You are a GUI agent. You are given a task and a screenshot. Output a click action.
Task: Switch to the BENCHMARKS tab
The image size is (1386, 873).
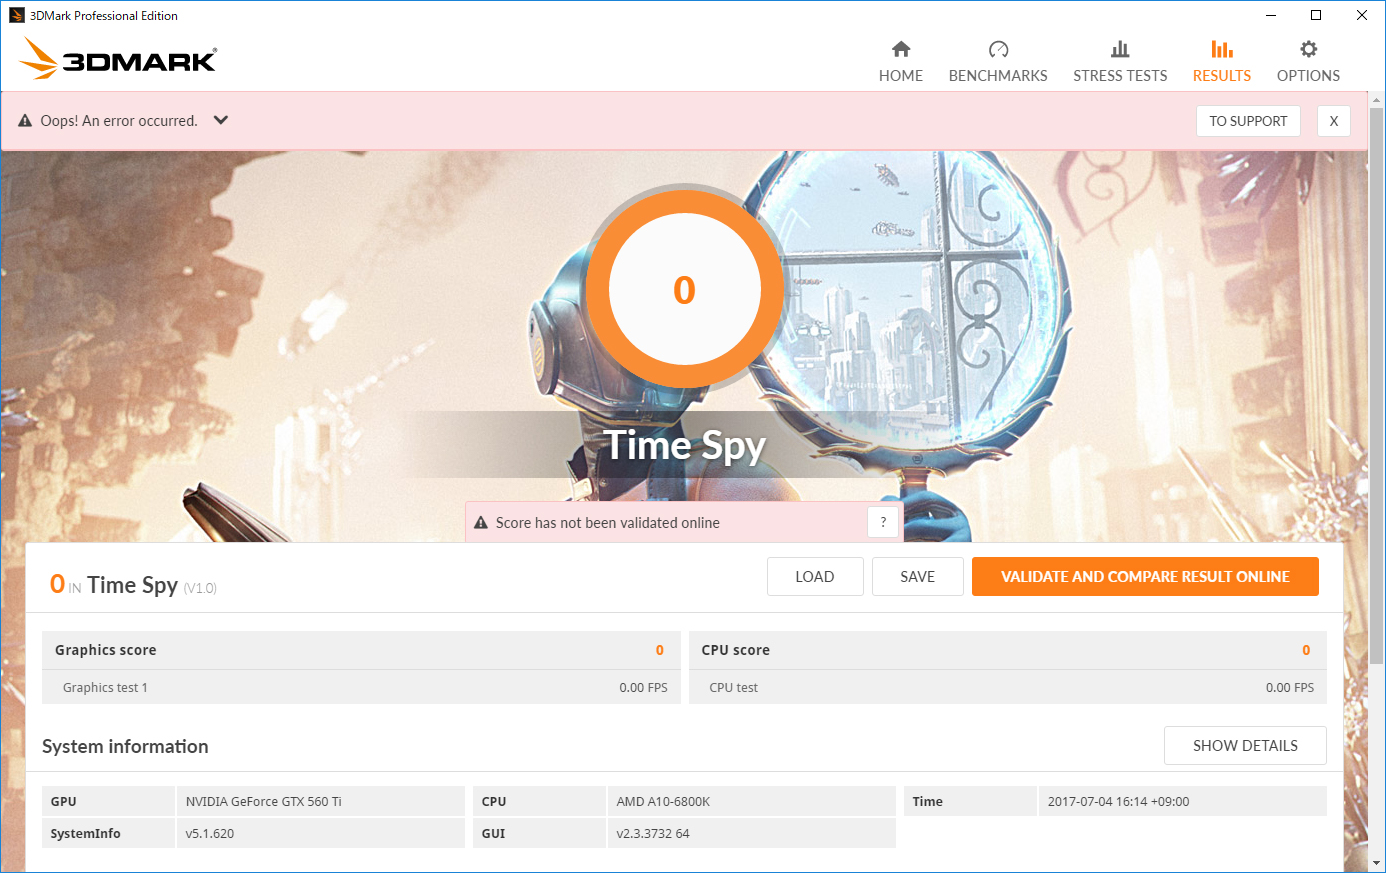tap(997, 75)
